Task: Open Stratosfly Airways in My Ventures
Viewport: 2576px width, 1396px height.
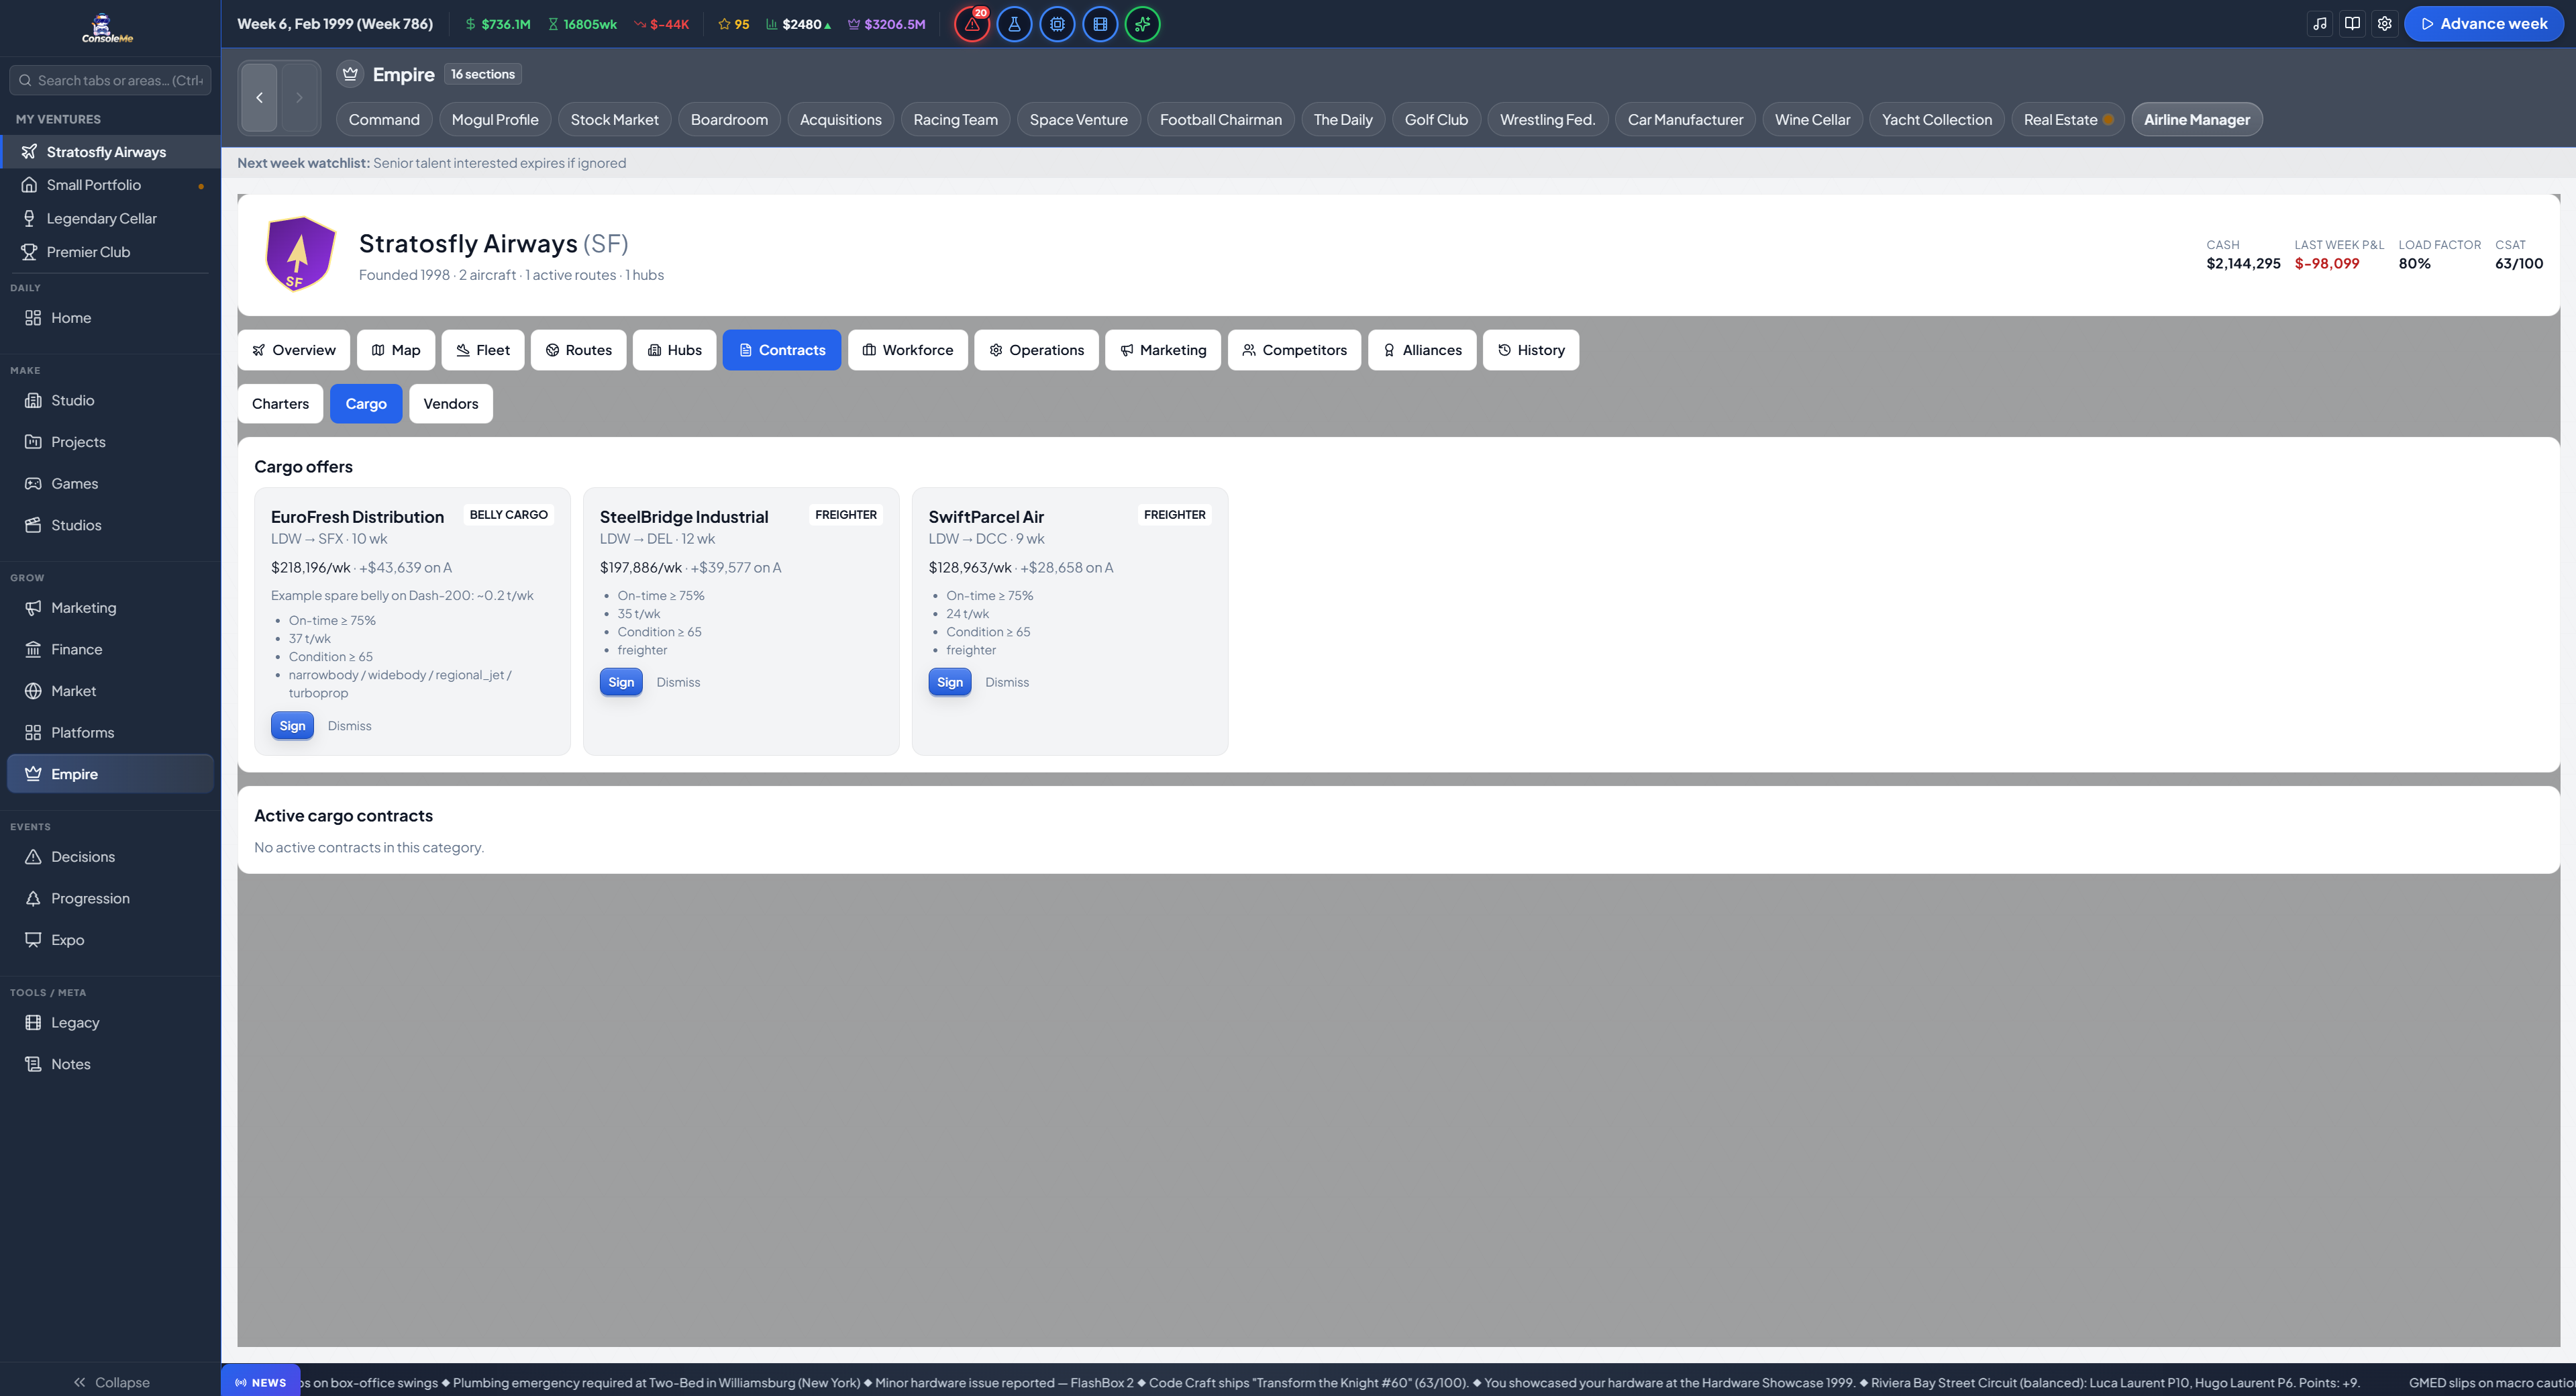Action: tap(110, 152)
